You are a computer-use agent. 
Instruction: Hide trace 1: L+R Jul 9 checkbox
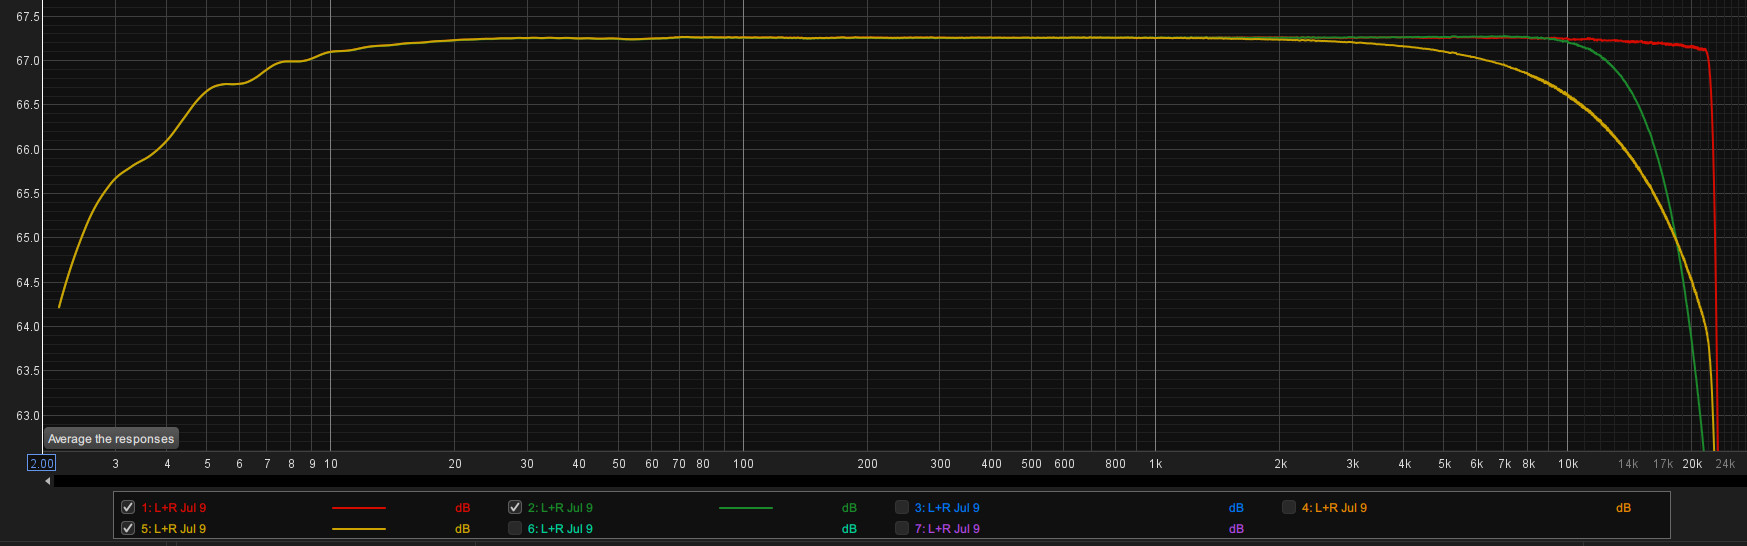(128, 507)
